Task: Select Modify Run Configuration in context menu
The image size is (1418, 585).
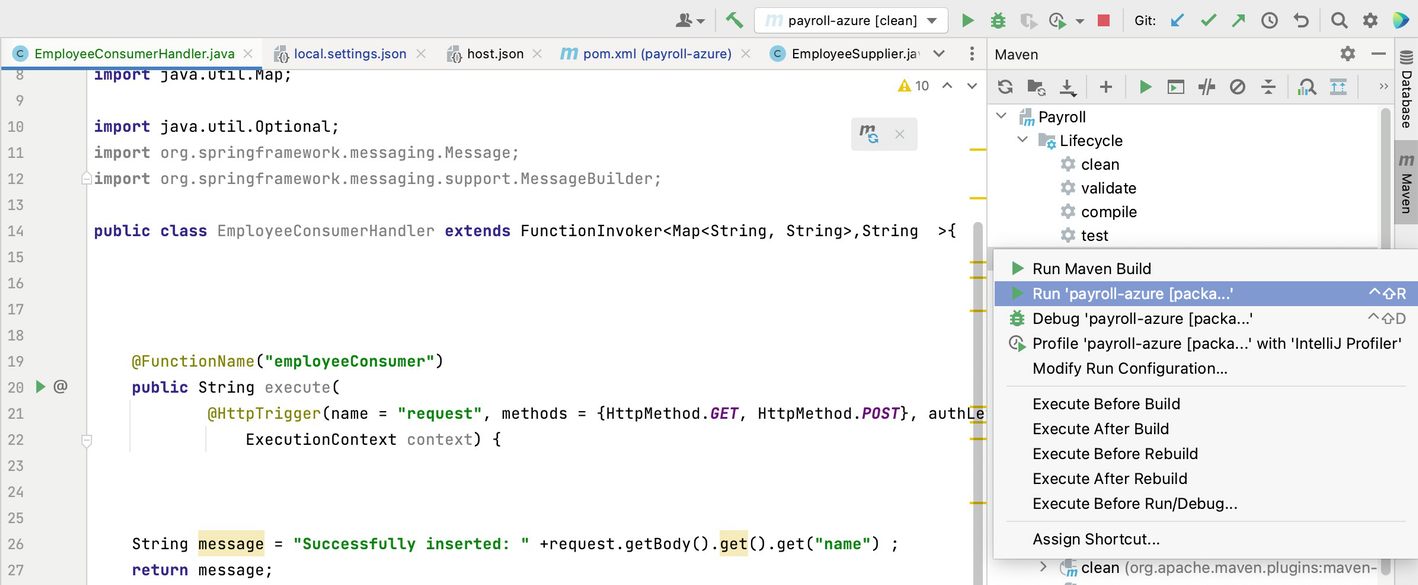Action: click(x=1129, y=368)
